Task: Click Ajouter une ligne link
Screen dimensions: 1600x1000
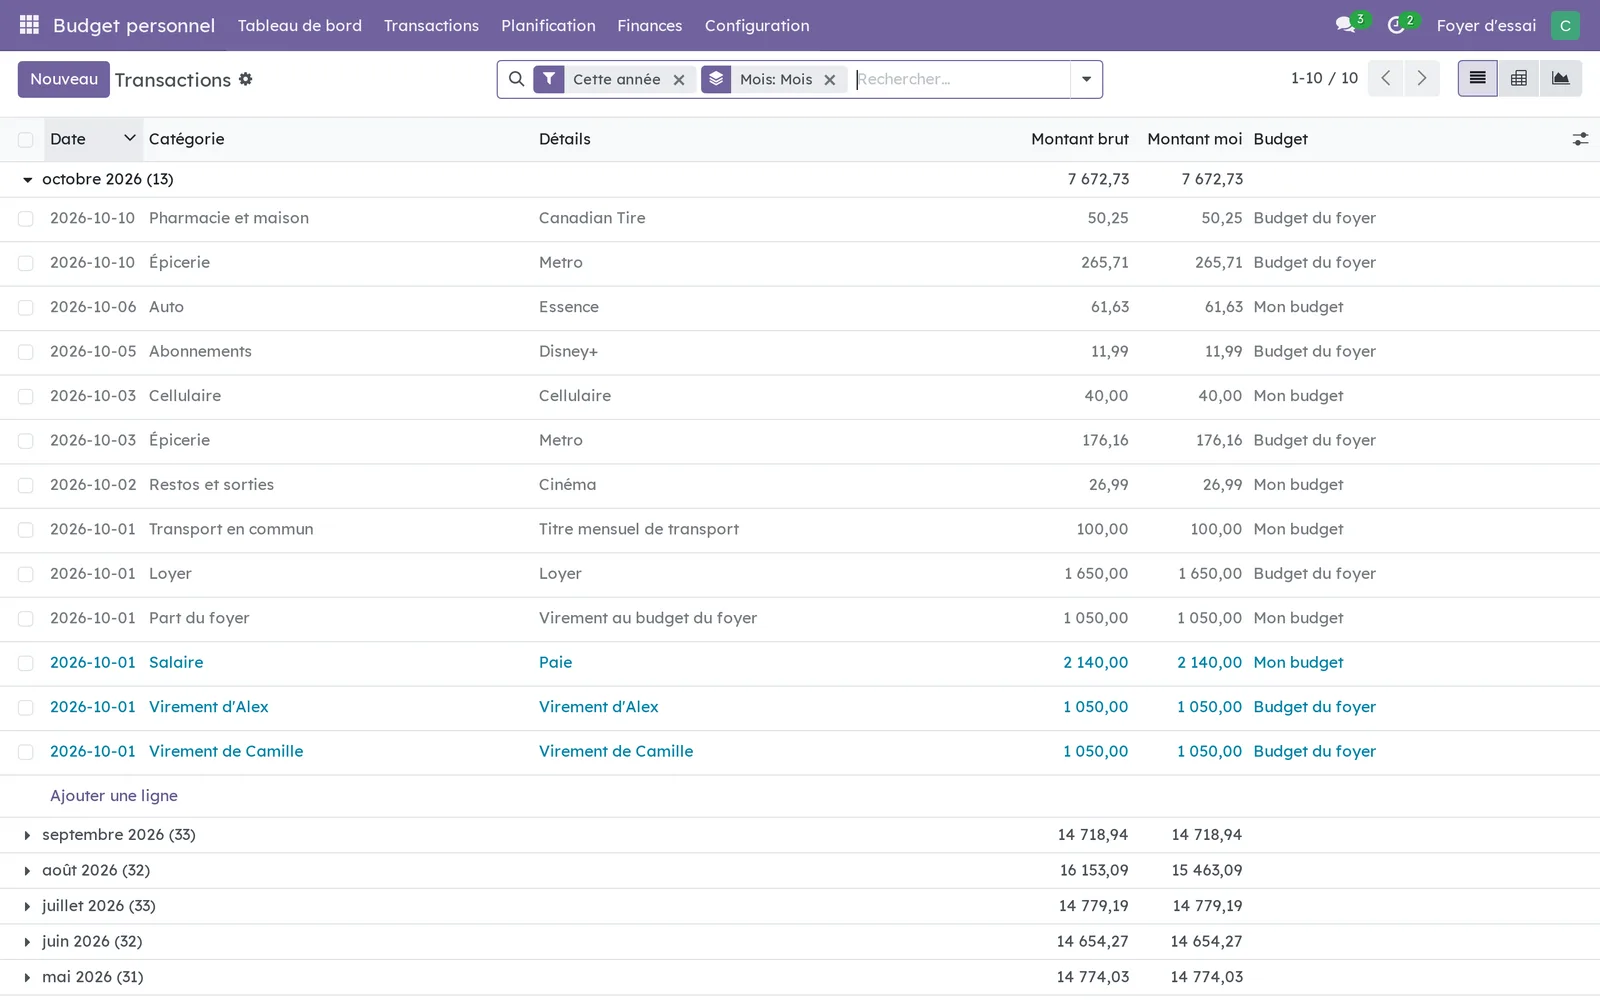Action: (x=114, y=796)
